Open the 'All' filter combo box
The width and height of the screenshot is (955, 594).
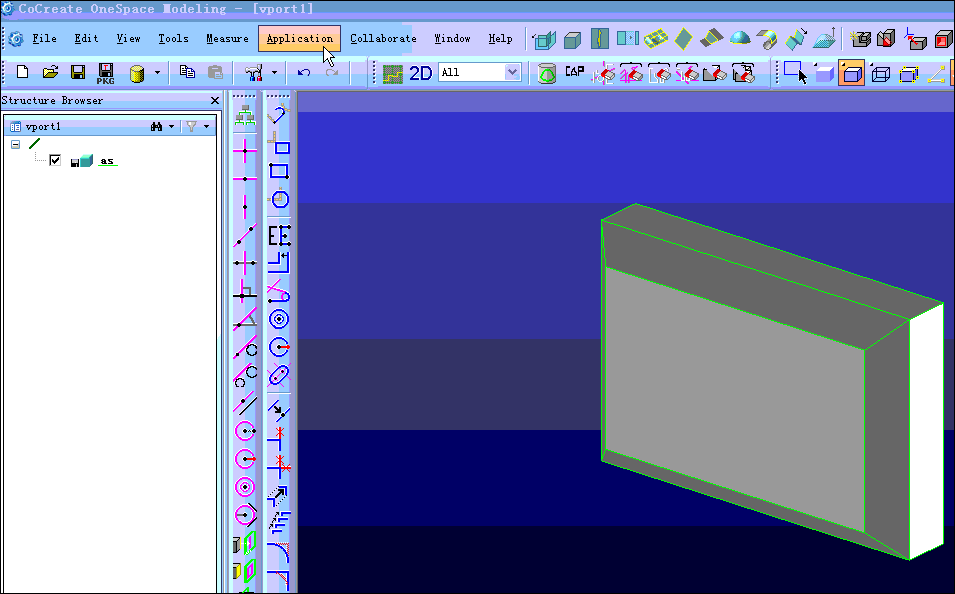pos(479,72)
